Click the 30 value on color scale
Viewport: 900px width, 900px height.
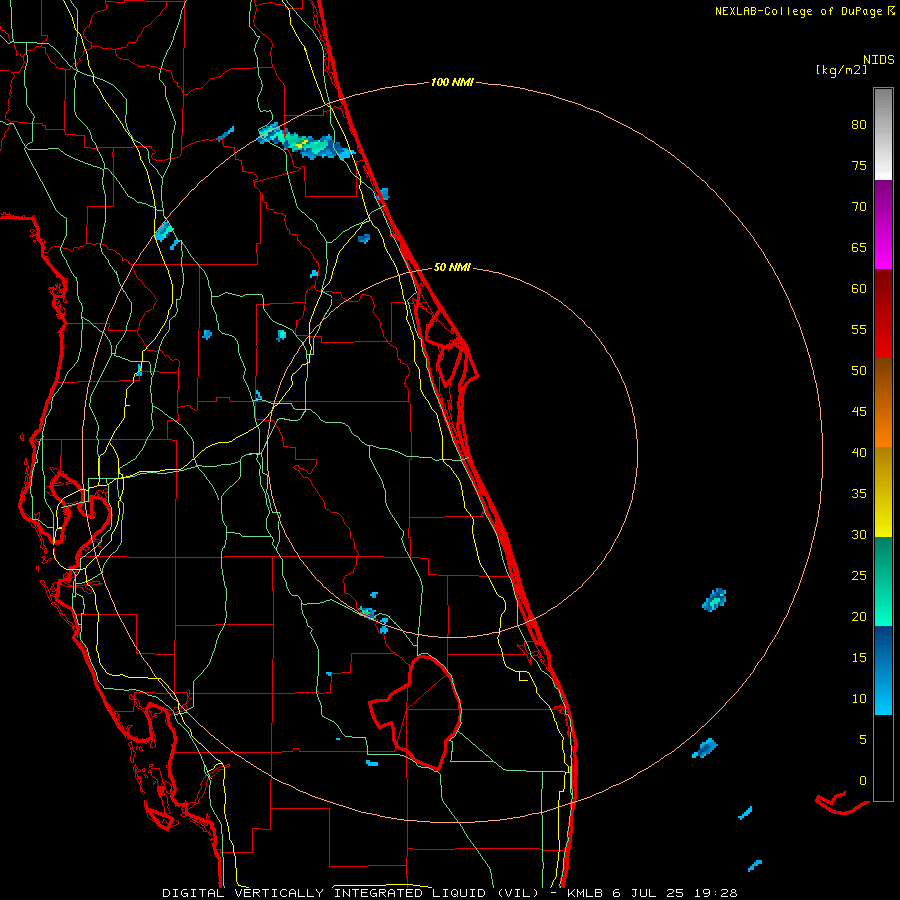859,535
